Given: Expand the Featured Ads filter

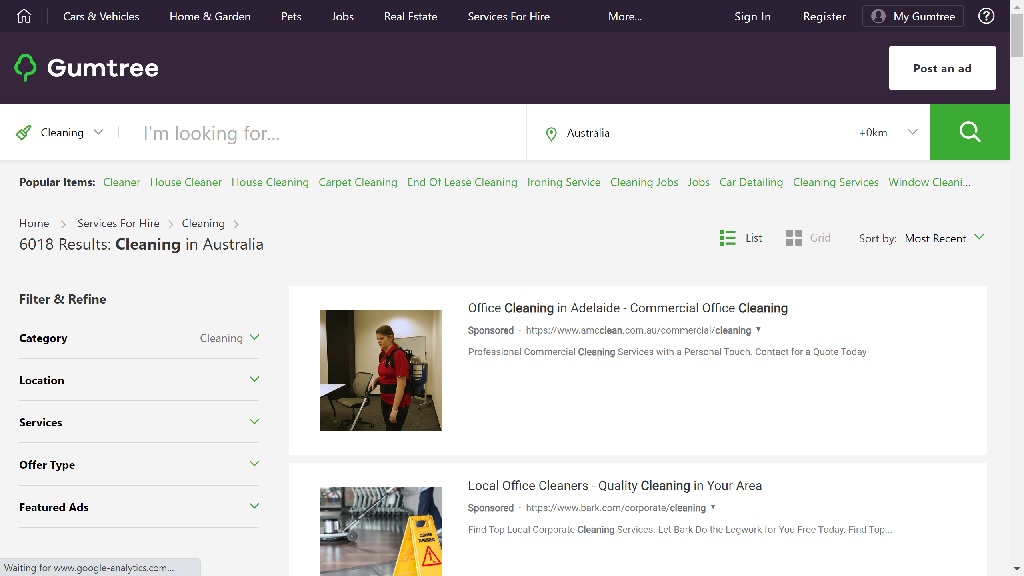Looking at the screenshot, I should [139, 507].
